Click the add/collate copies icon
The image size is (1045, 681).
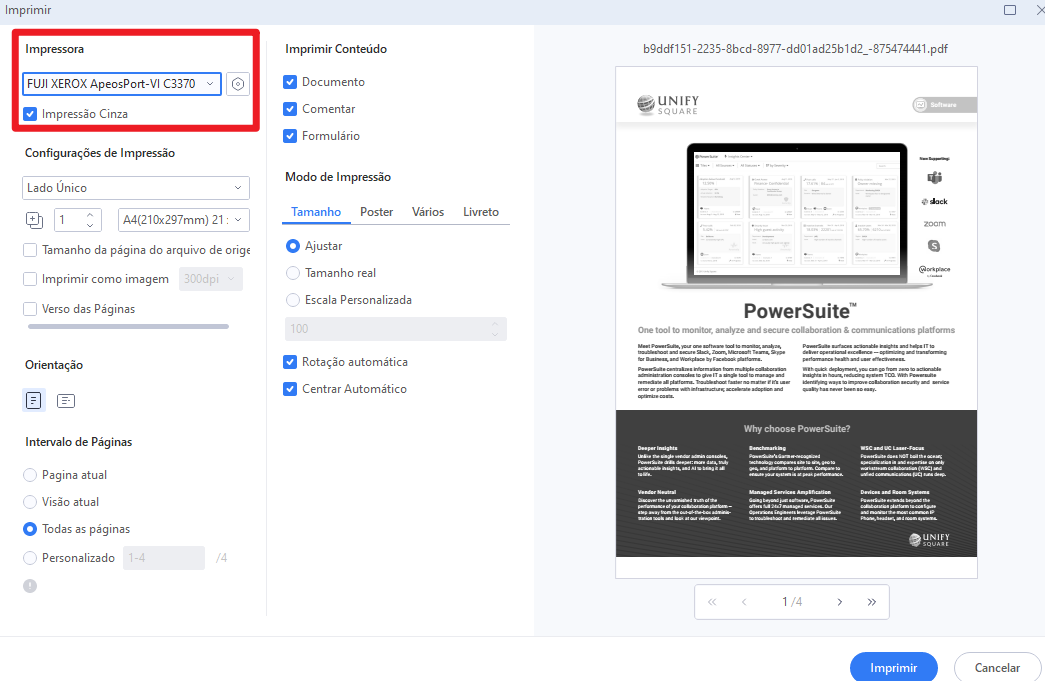[33, 218]
